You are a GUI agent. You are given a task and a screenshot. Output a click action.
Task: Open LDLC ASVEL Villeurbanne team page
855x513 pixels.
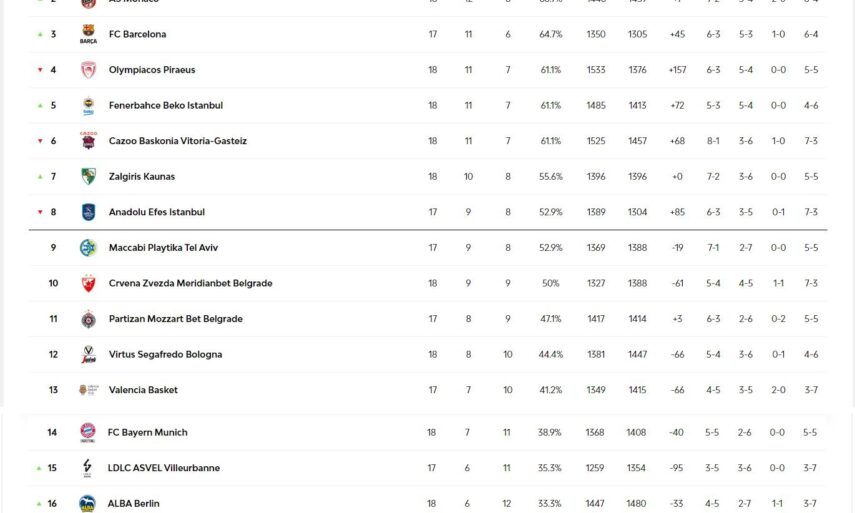(163, 468)
